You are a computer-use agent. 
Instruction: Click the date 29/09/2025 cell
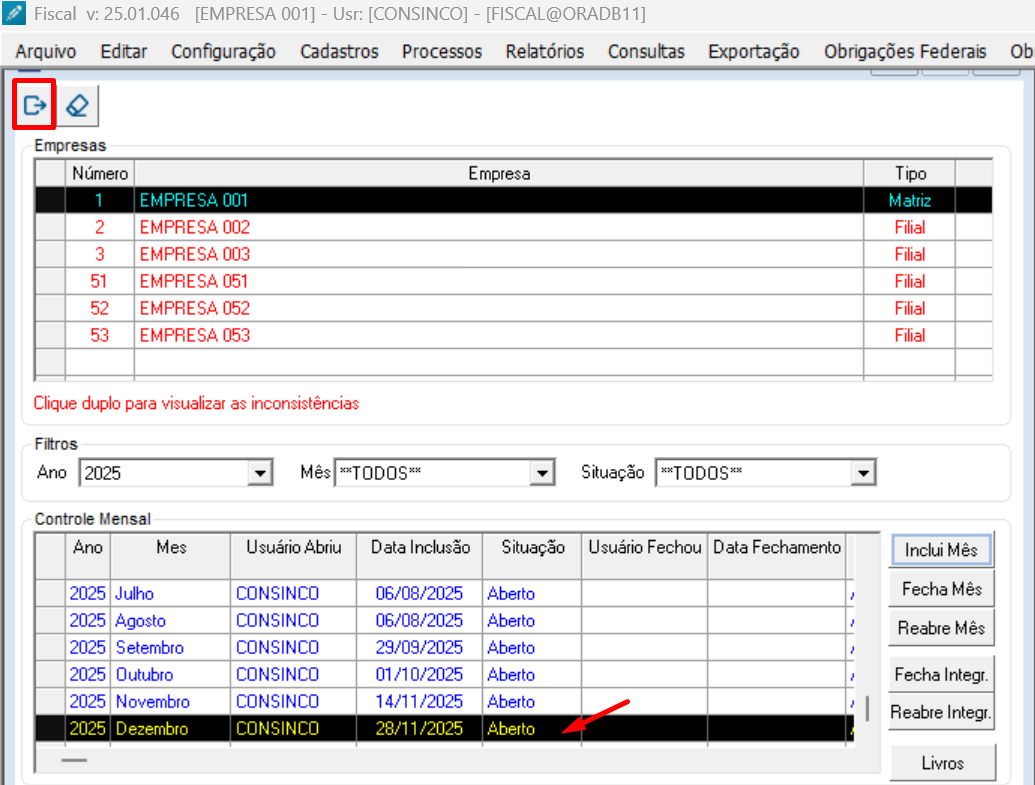pos(419,648)
